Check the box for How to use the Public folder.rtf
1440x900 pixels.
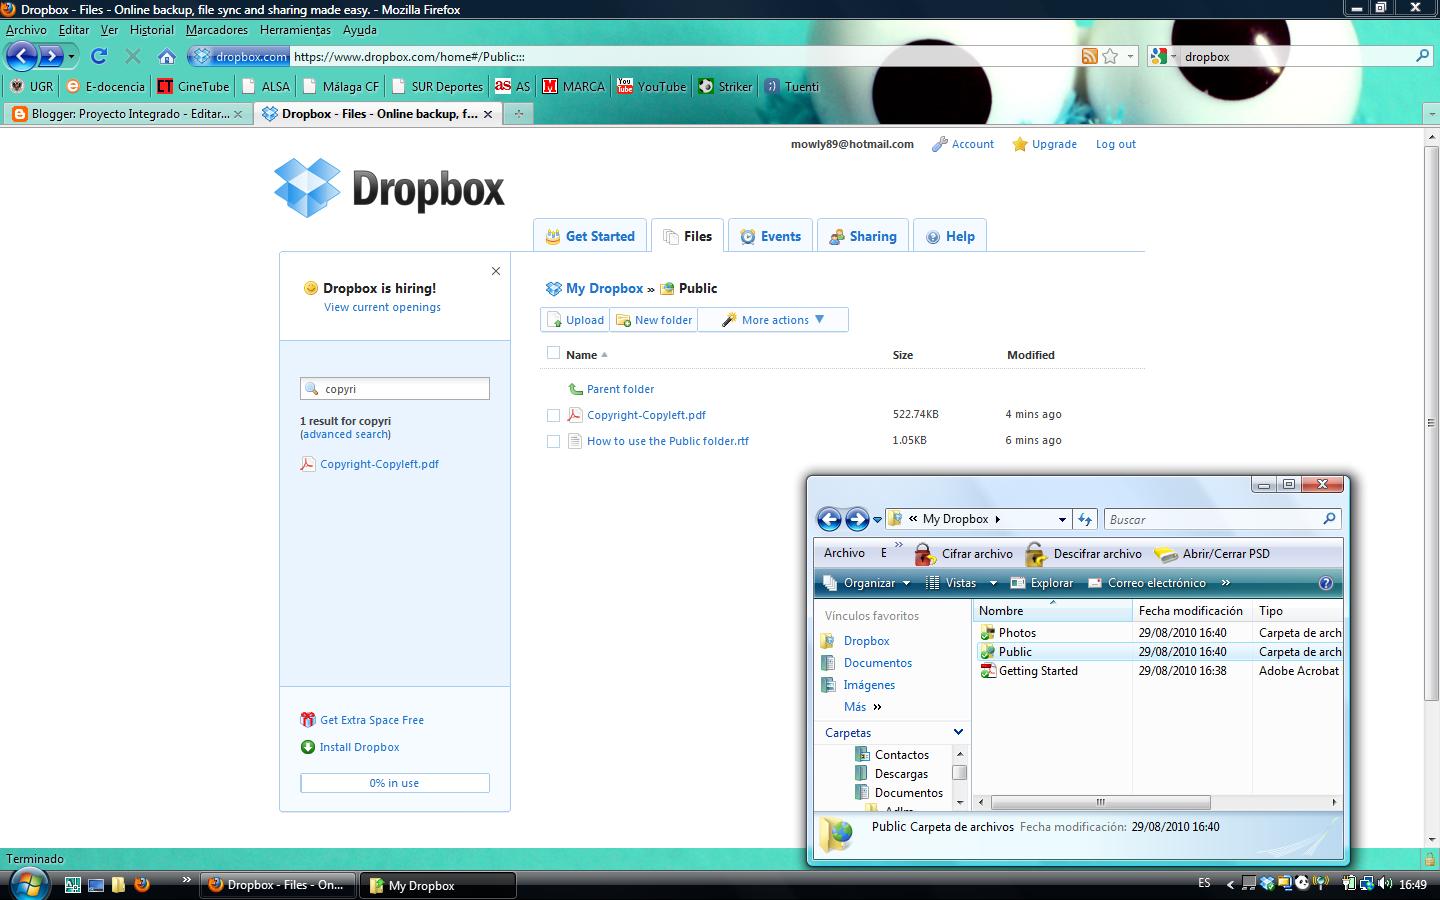click(554, 440)
